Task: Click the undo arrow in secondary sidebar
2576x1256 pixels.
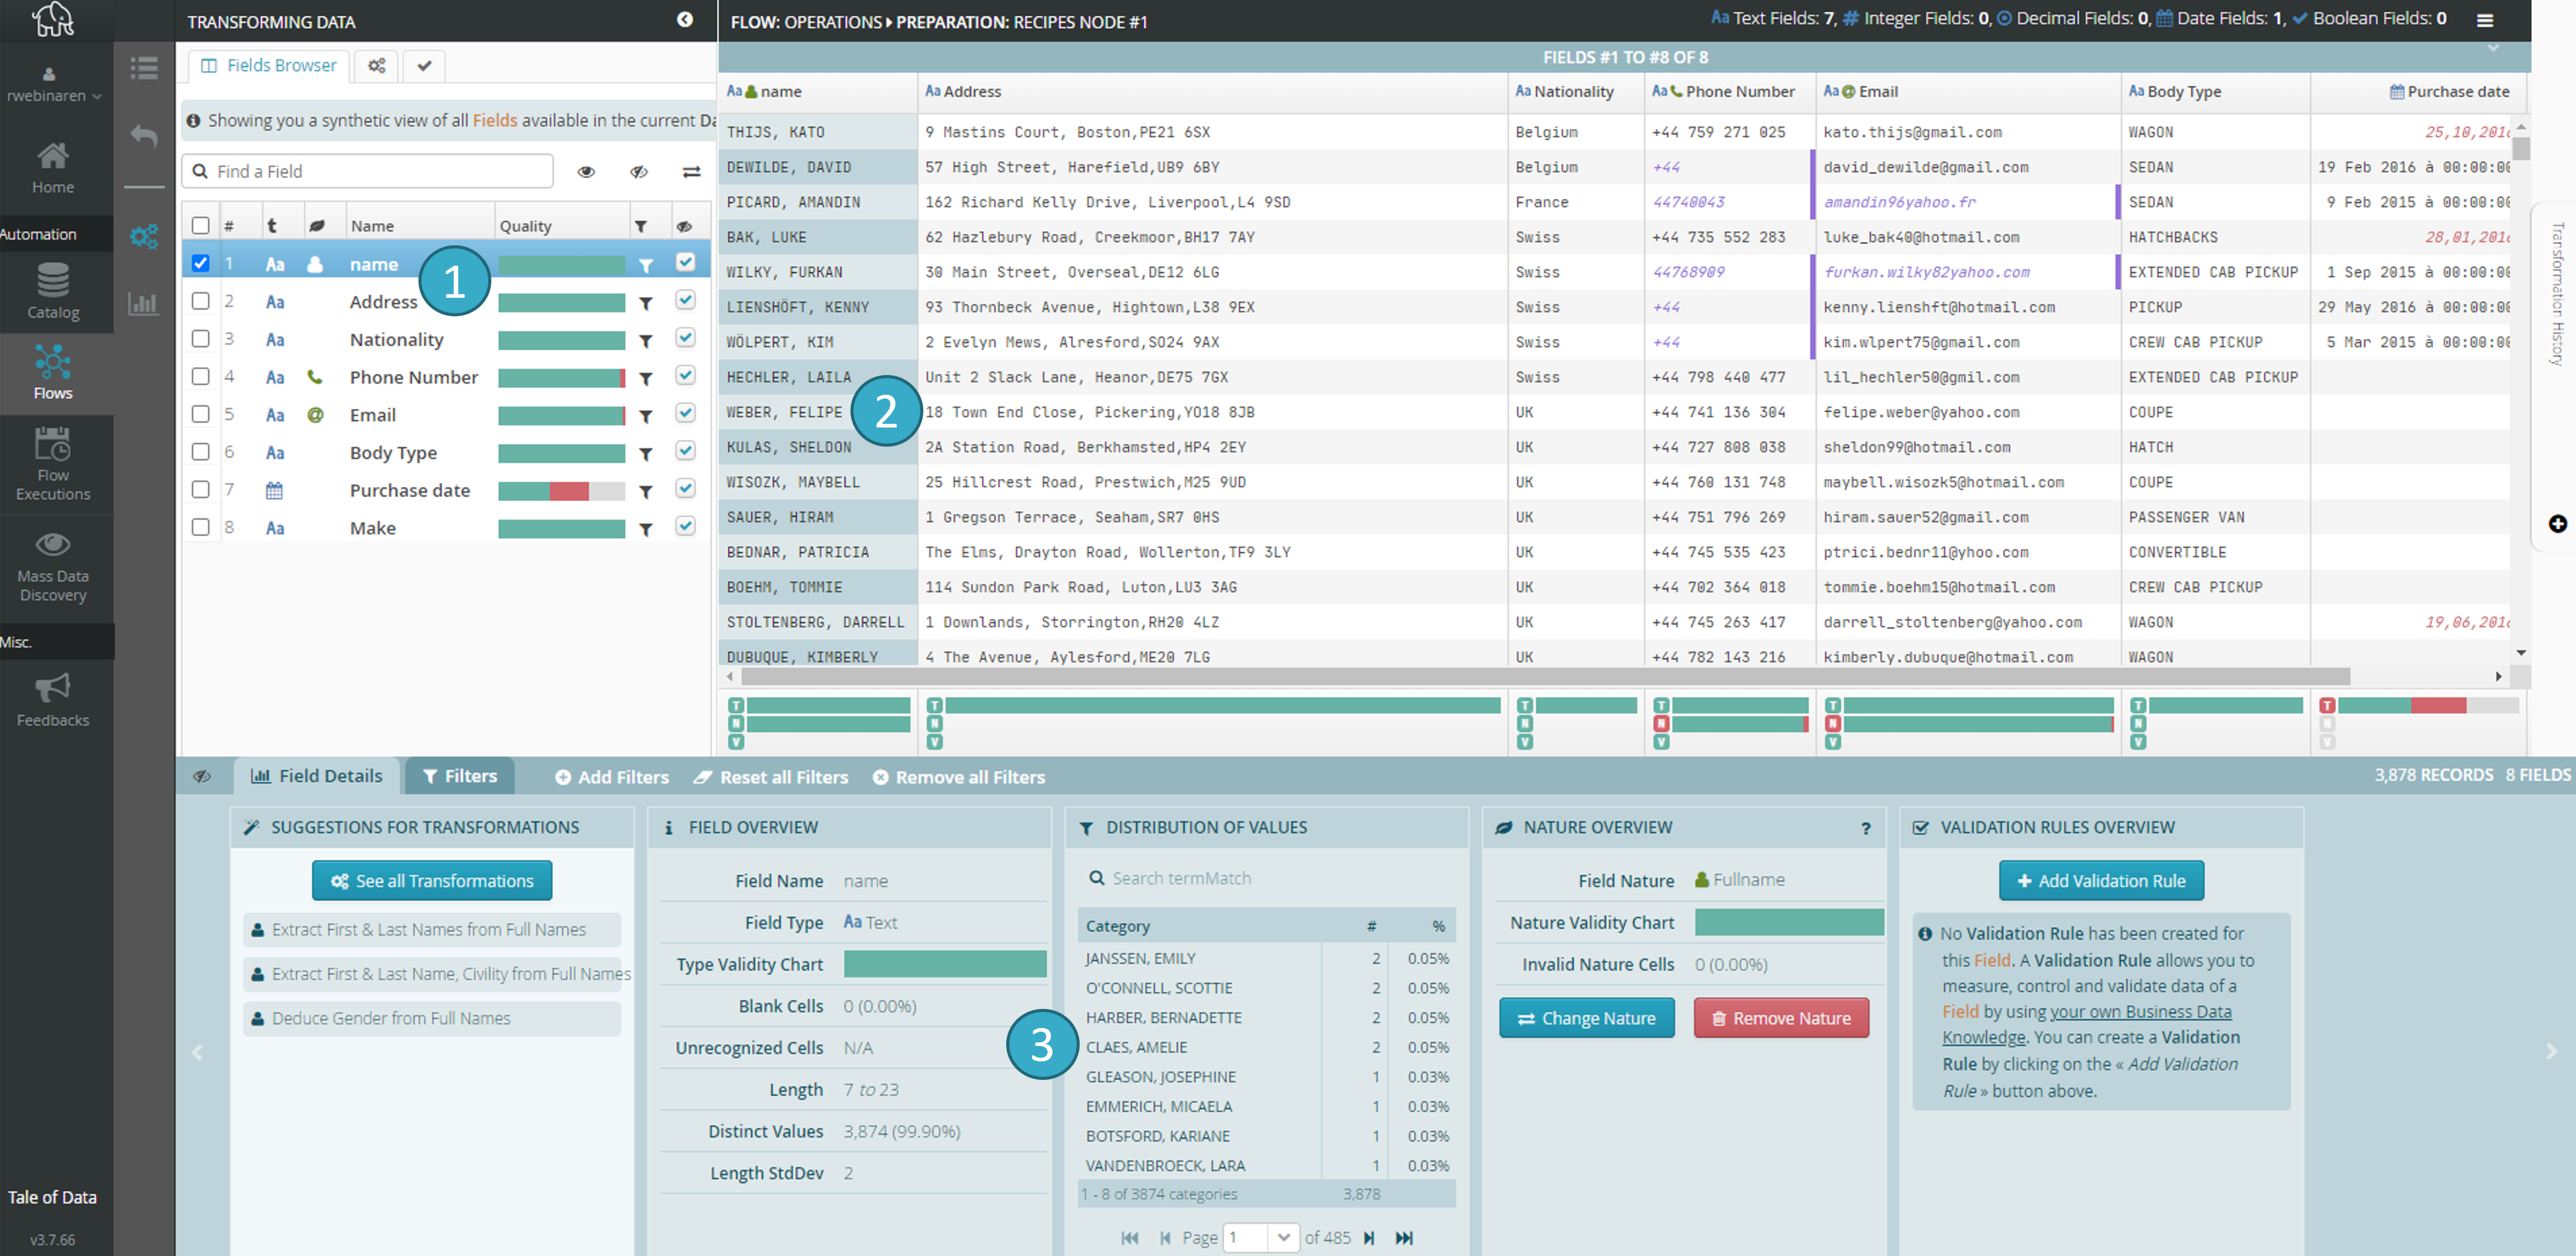Action: tap(144, 135)
